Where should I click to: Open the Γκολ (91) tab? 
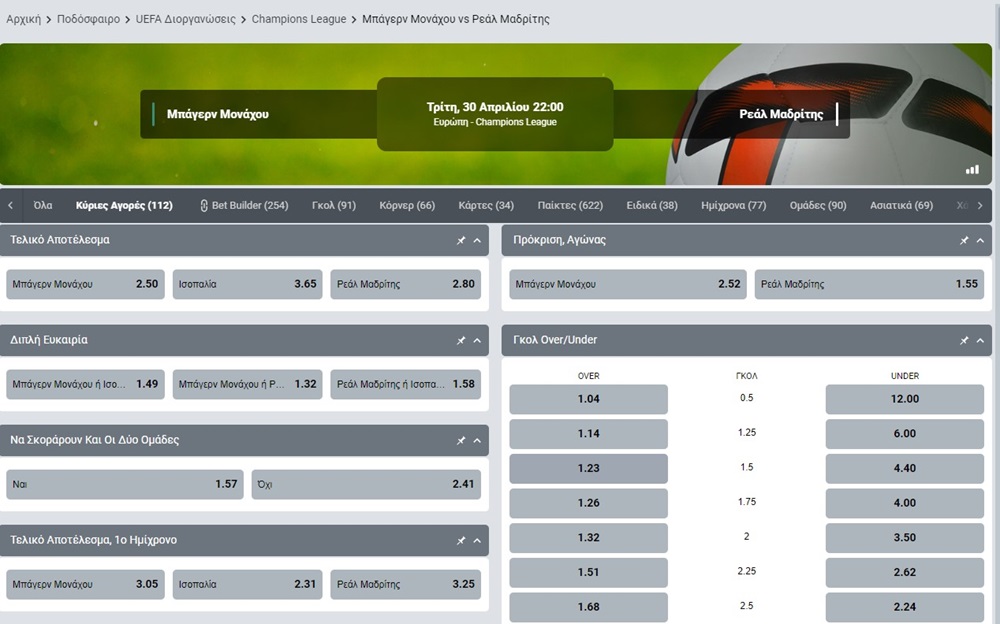coord(334,205)
